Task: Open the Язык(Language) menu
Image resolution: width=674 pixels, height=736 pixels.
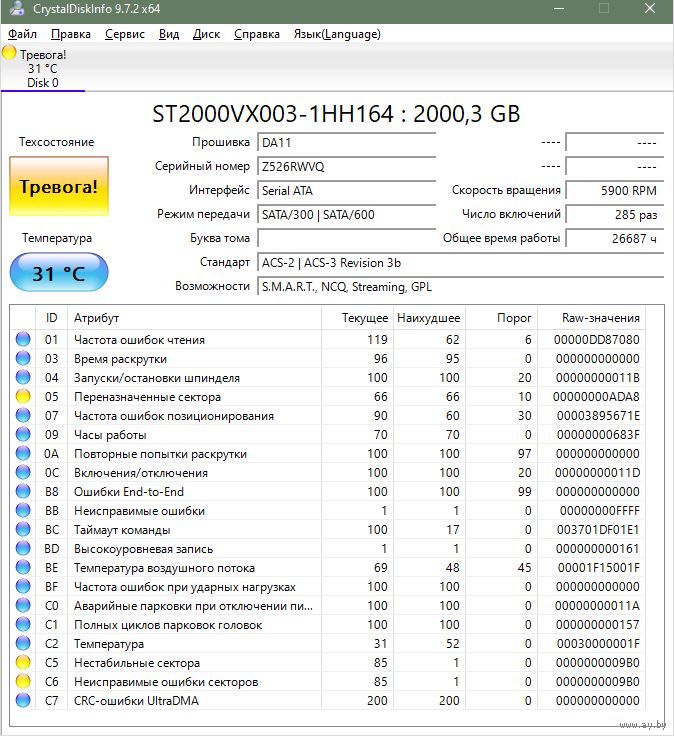Action: coord(336,34)
